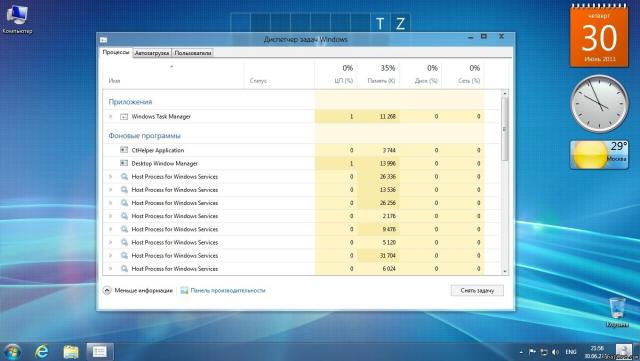This screenshot has height=361, width=640.
Task: Click the Task Manager title bar icon
Action: pyautogui.click(x=104, y=40)
